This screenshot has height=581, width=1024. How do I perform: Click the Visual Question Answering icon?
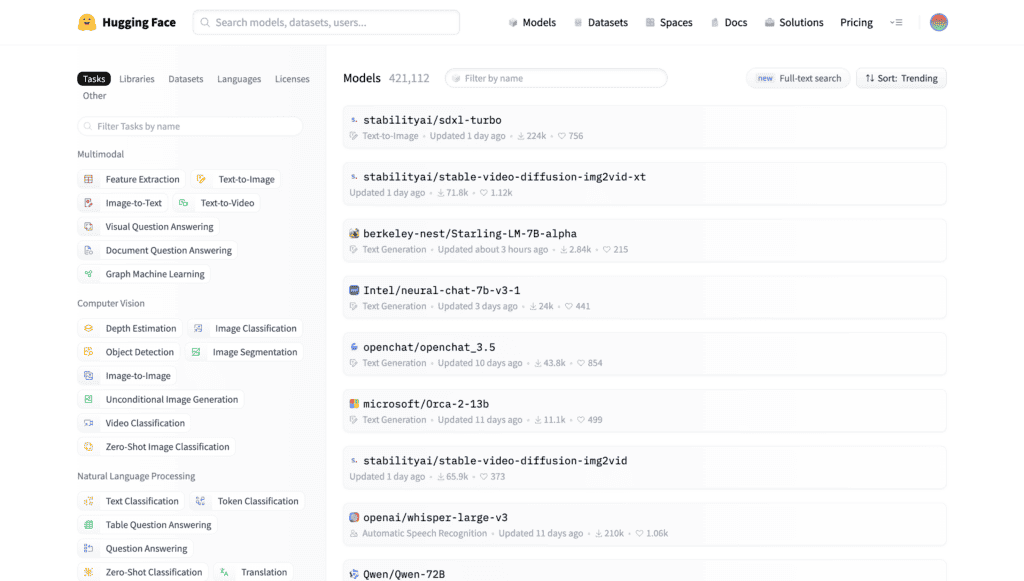pyautogui.click(x=89, y=227)
